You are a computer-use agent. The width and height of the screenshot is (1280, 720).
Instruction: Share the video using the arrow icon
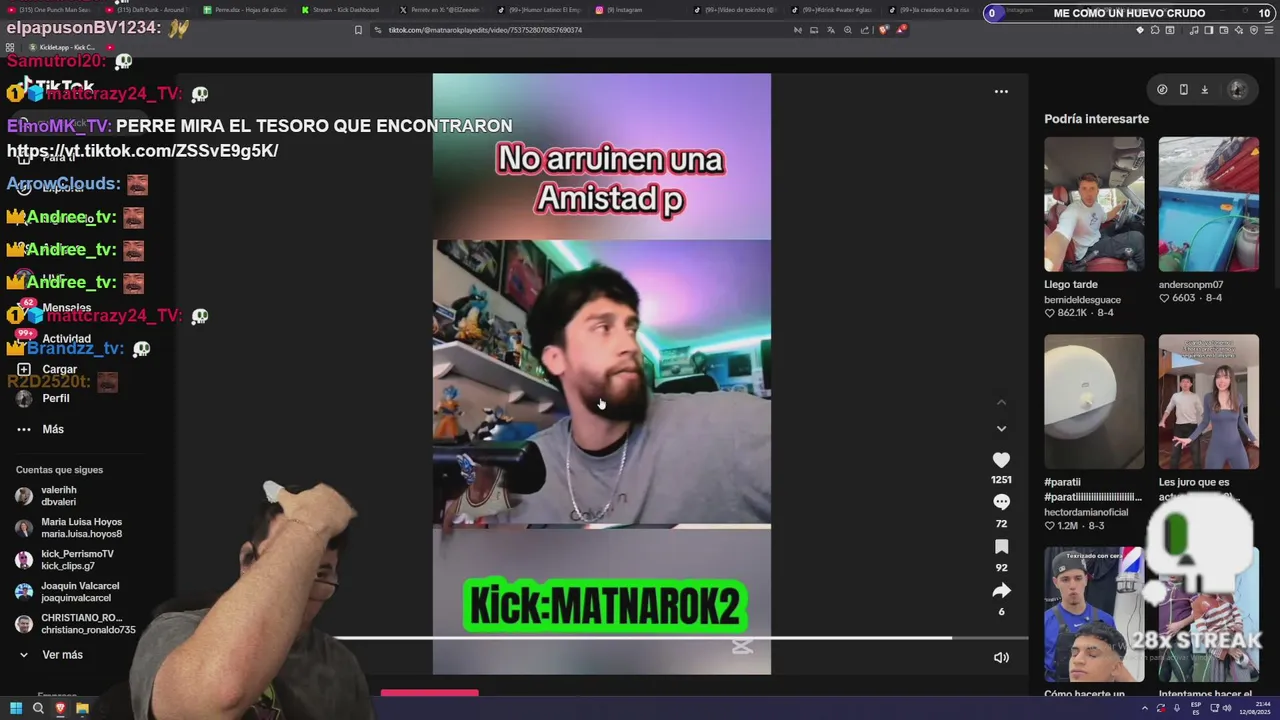click(1001, 590)
